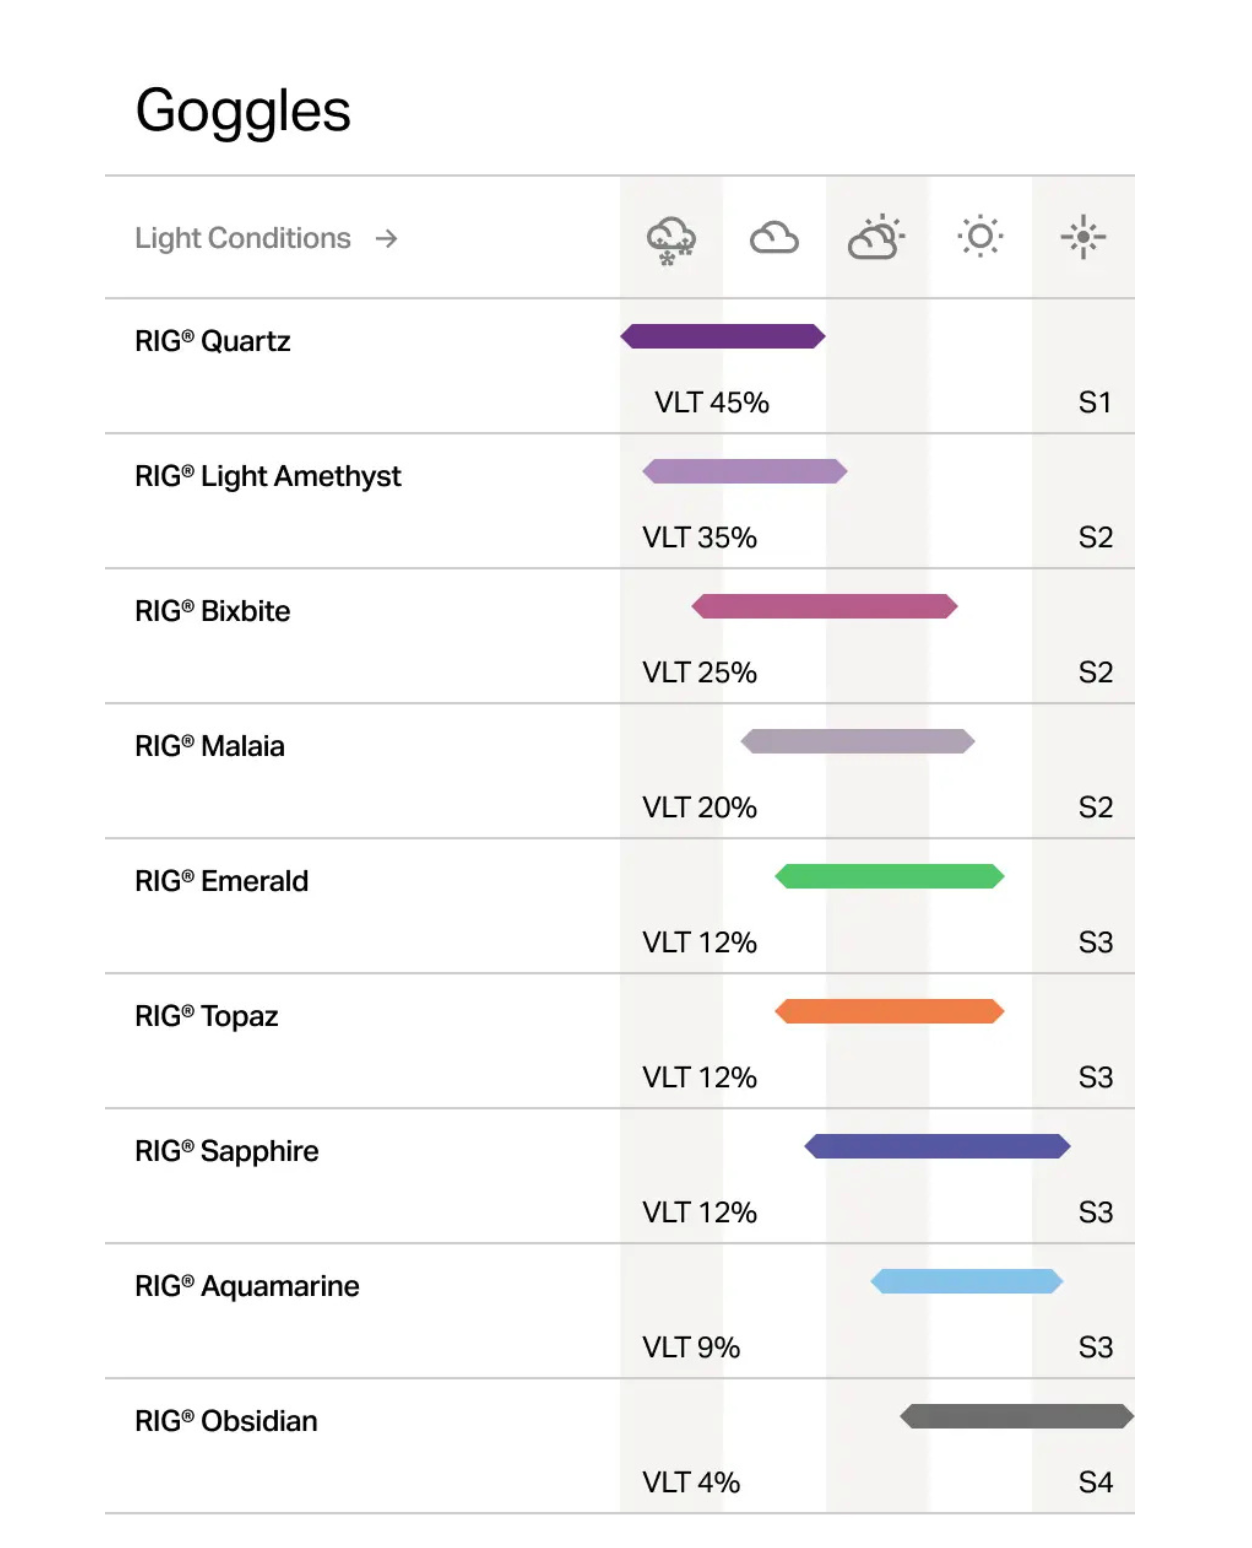Click the light blue Aquamarine bar
The image size is (1252, 1548).
coord(966,1281)
